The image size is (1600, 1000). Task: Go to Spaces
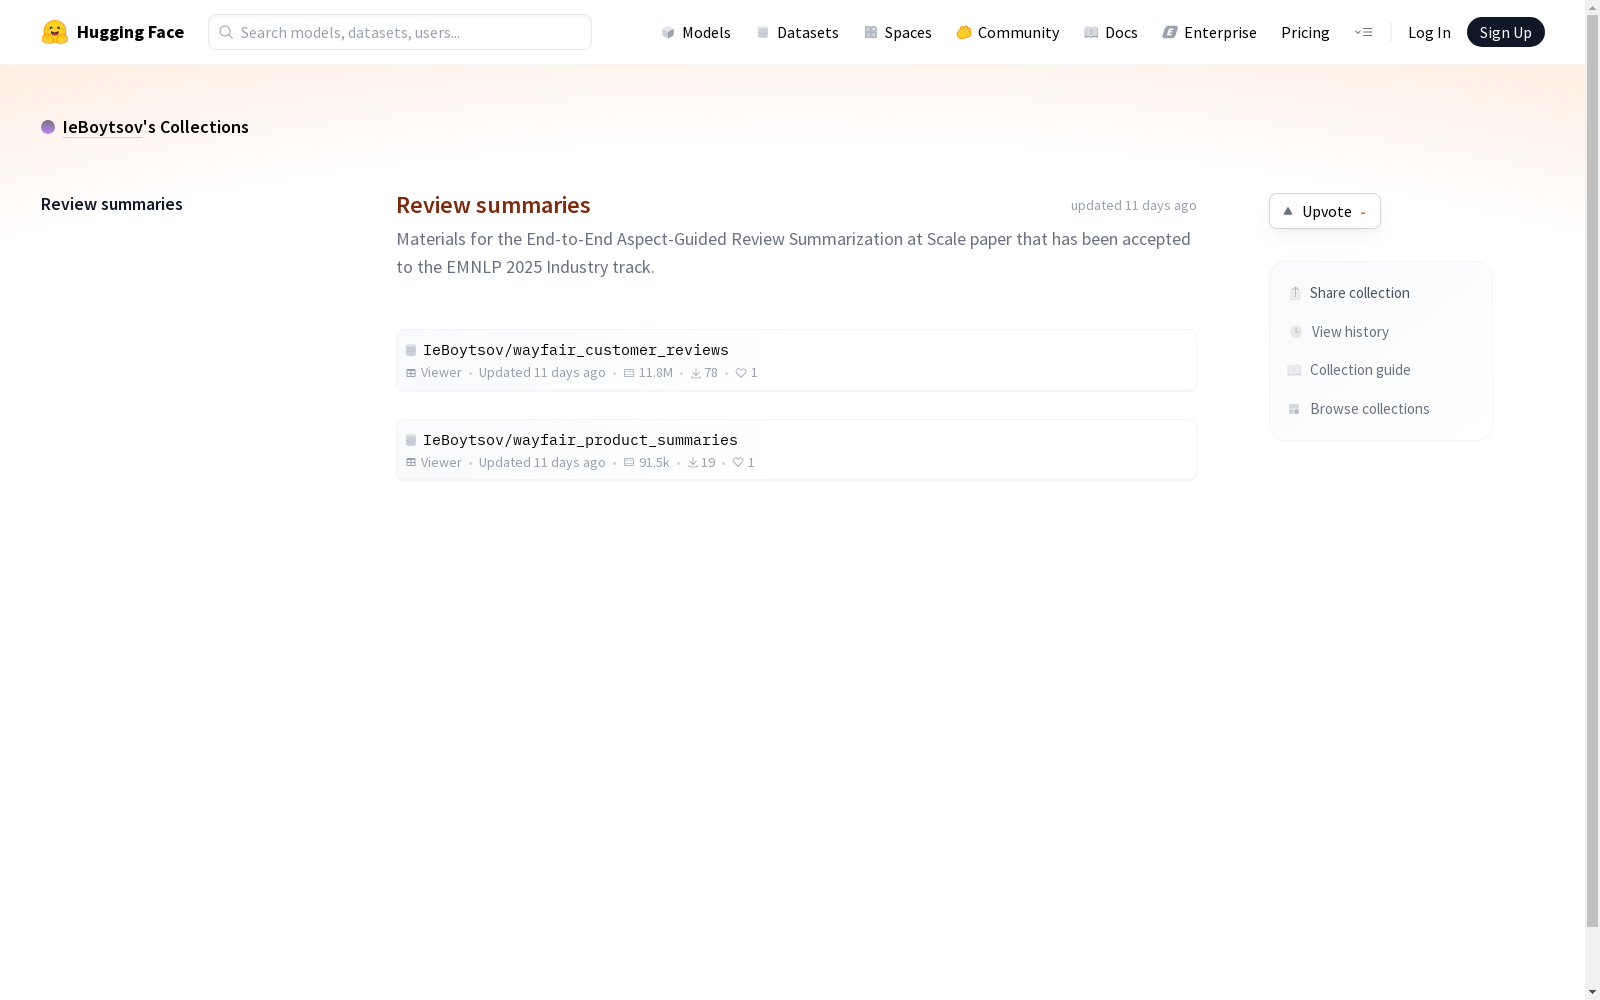(898, 32)
